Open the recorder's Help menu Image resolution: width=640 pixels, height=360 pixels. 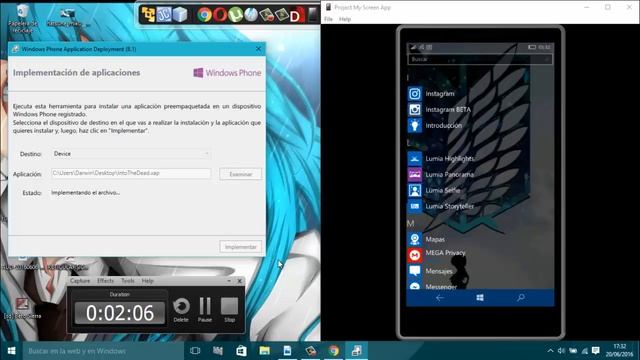click(x=147, y=281)
